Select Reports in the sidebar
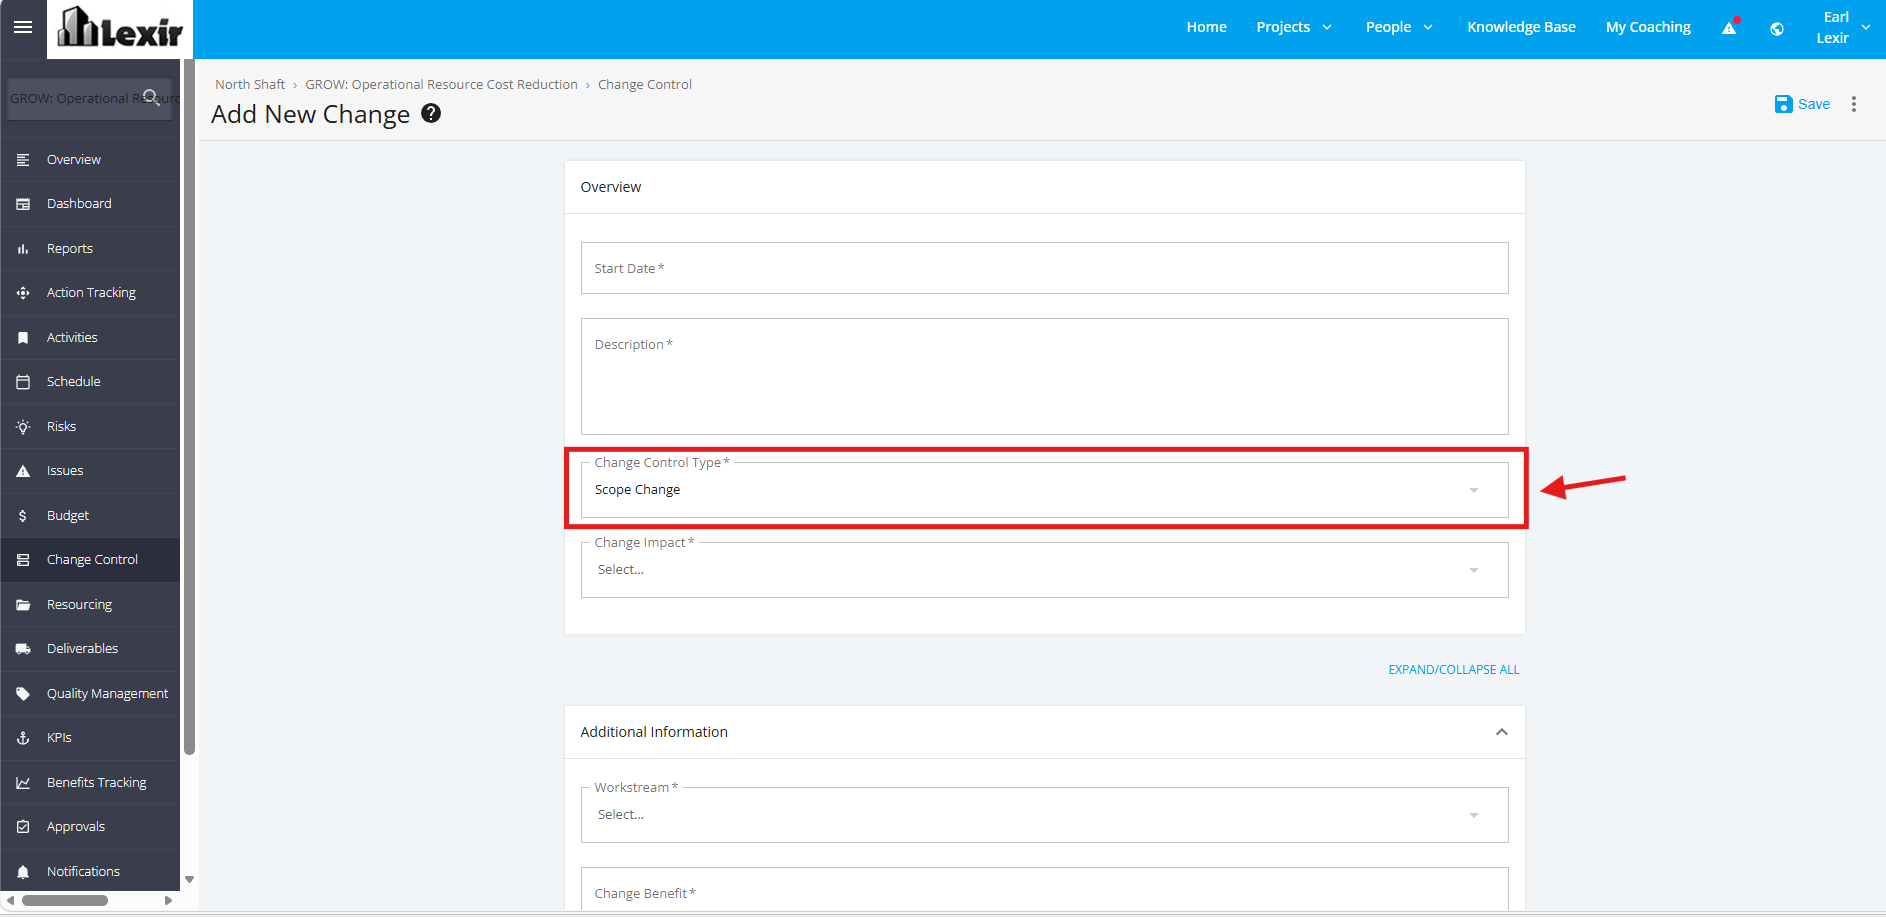This screenshot has height=917, width=1886. [90, 249]
